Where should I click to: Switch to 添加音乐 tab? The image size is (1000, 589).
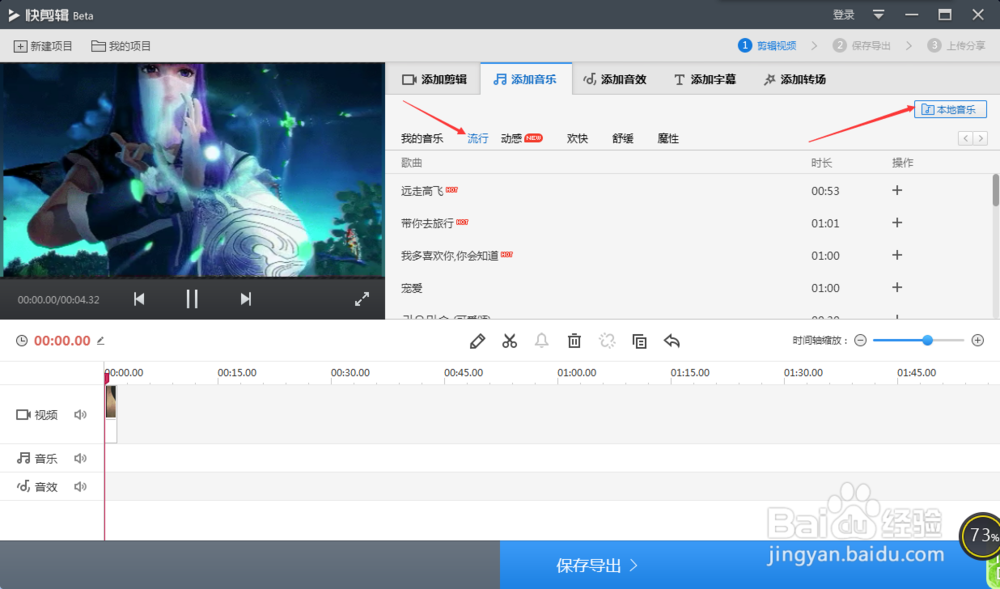[x=526, y=79]
